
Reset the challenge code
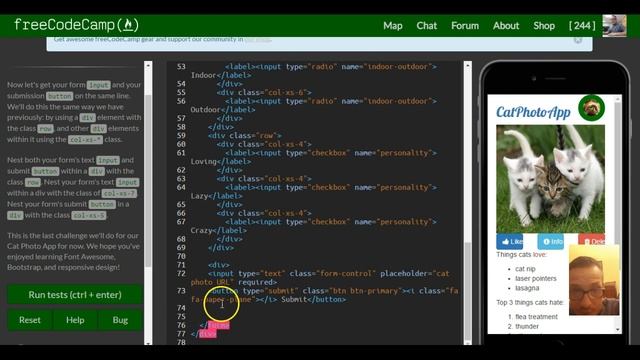tap(30, 320)
